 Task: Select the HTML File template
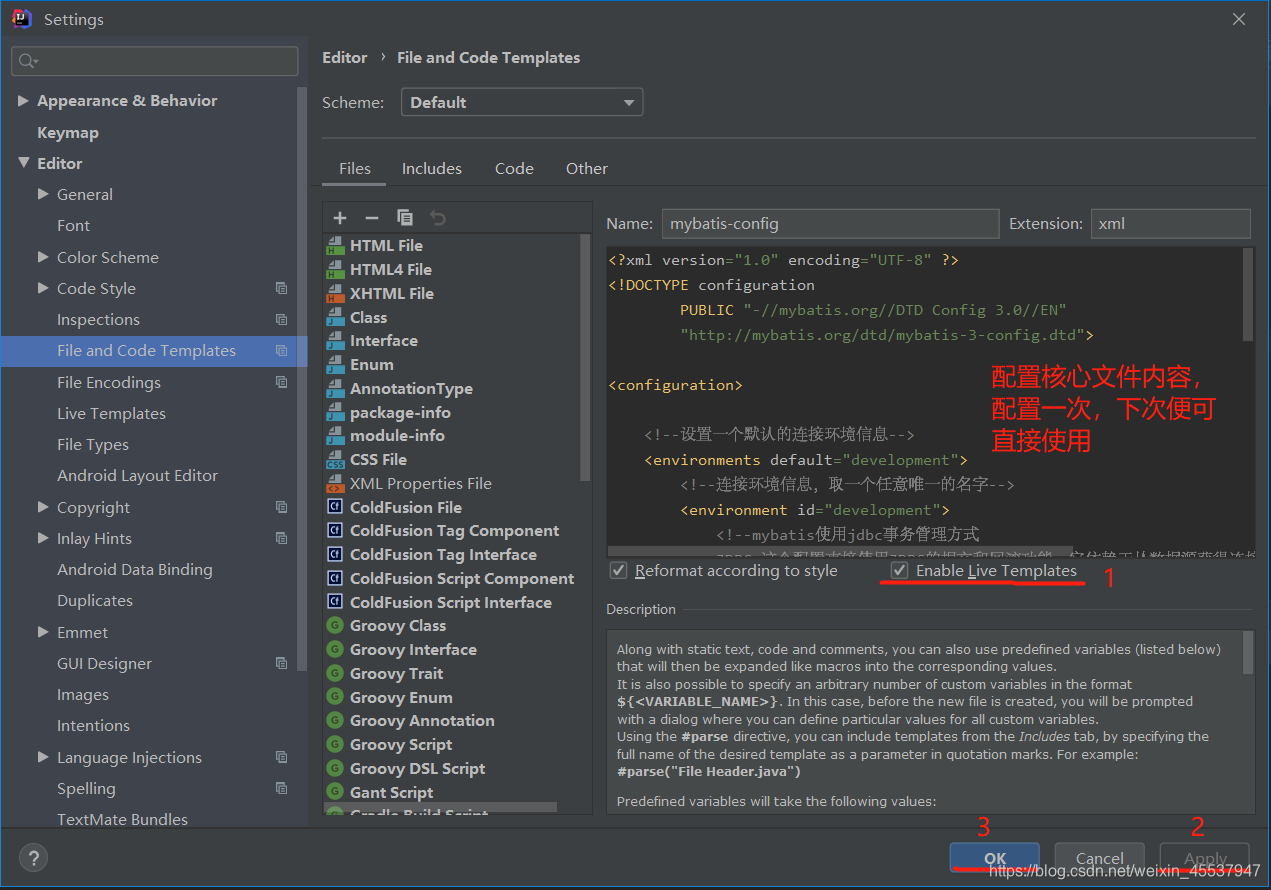click(x=386, y=246)
